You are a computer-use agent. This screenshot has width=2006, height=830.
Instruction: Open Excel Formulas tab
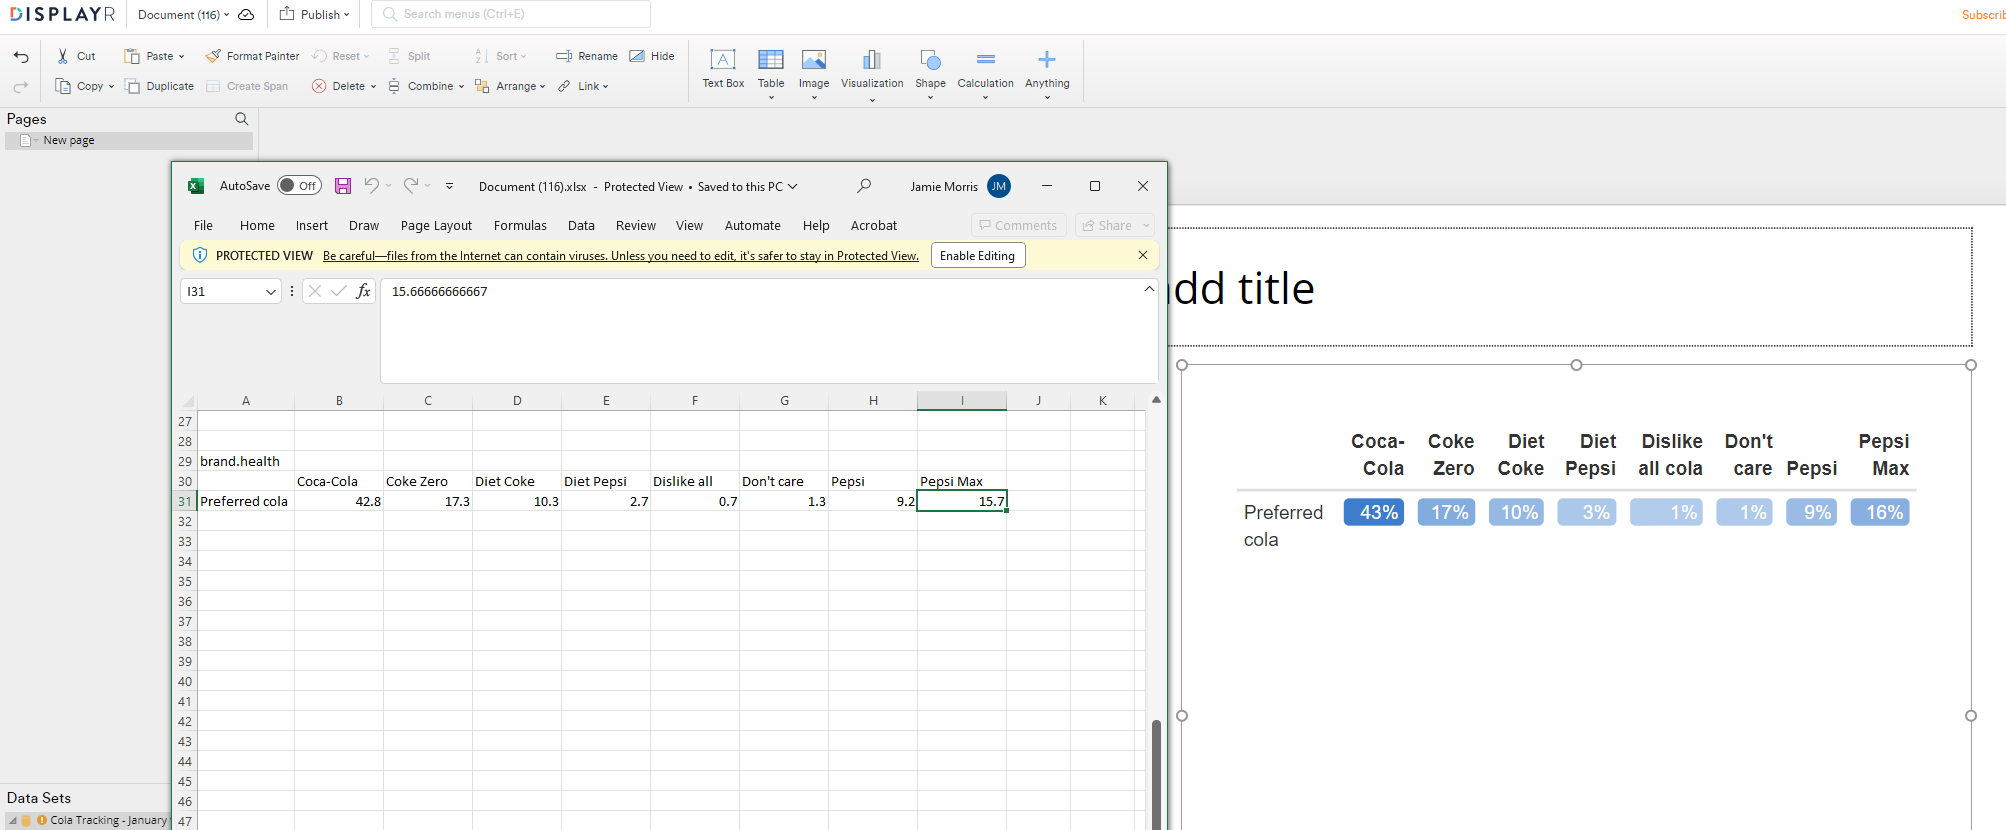tap(520, 226)
